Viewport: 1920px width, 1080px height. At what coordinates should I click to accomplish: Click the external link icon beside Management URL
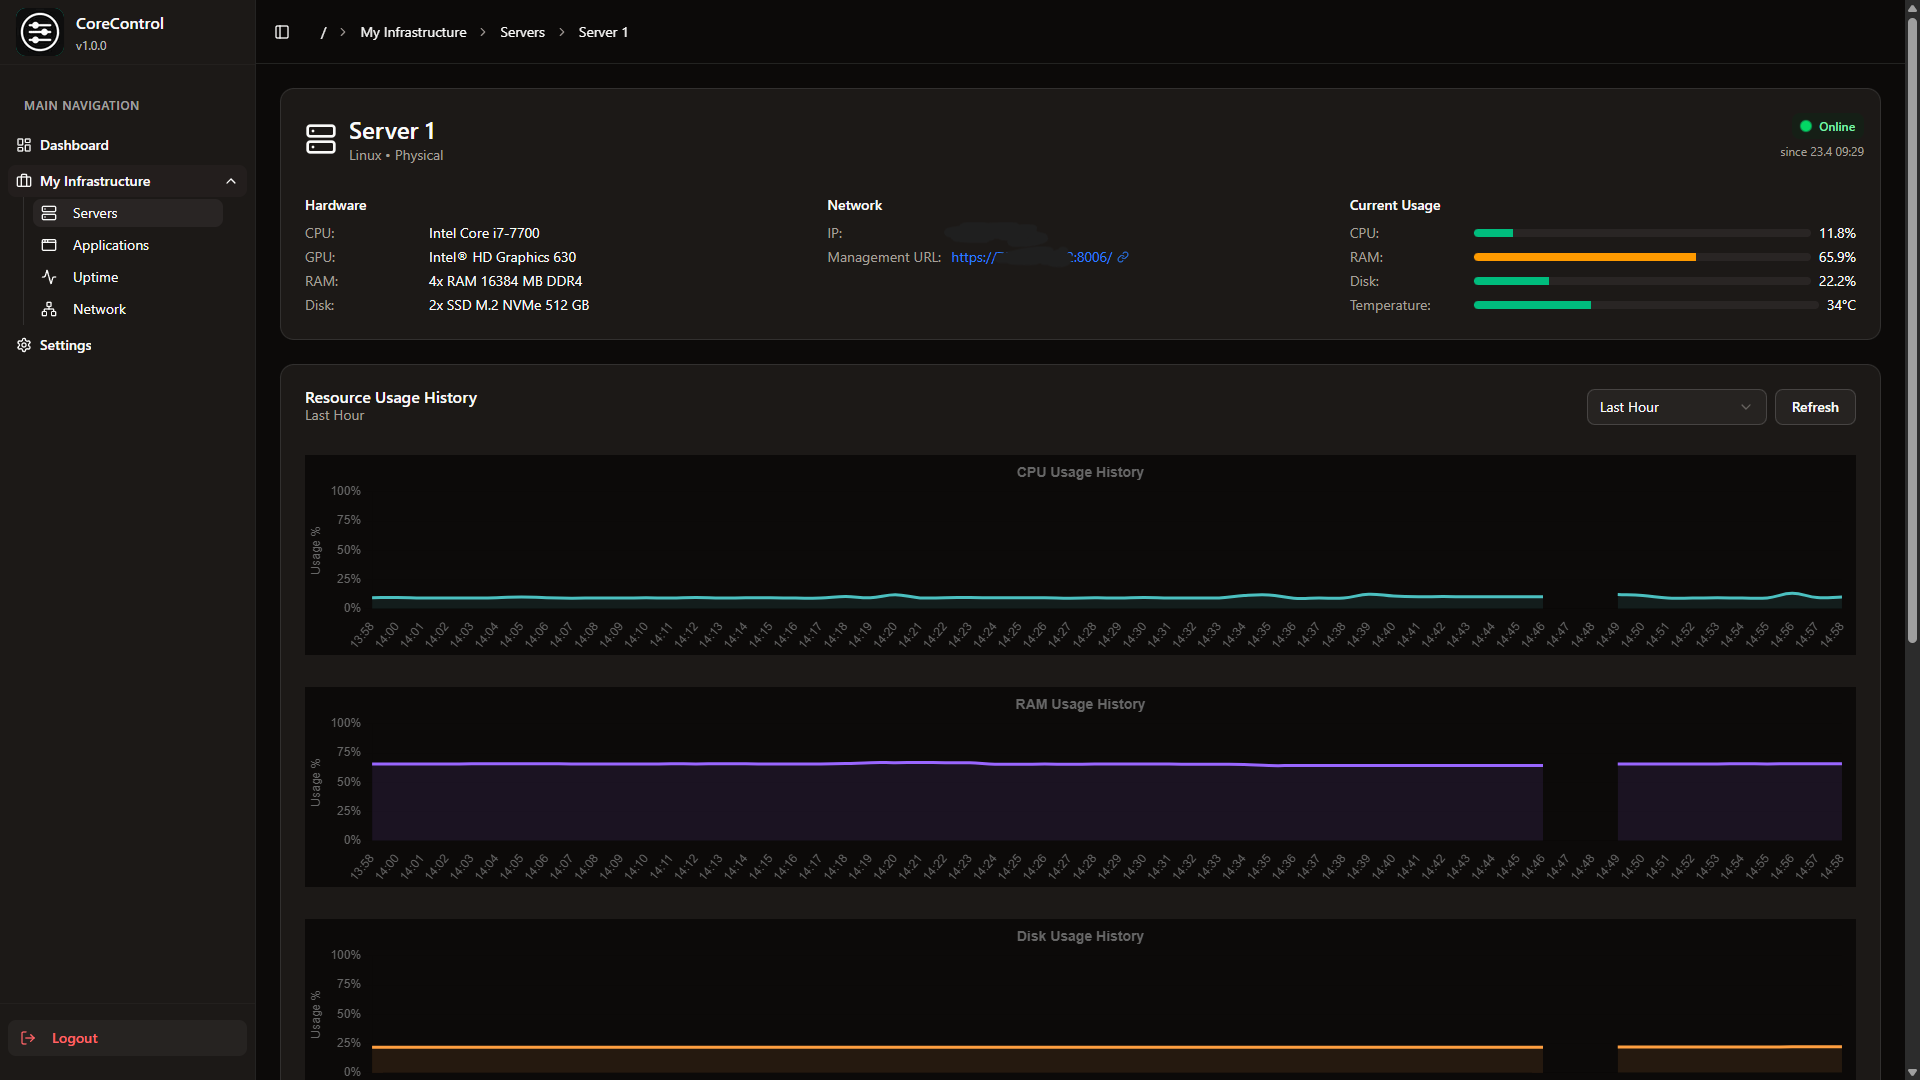(x=1124, y=257)
